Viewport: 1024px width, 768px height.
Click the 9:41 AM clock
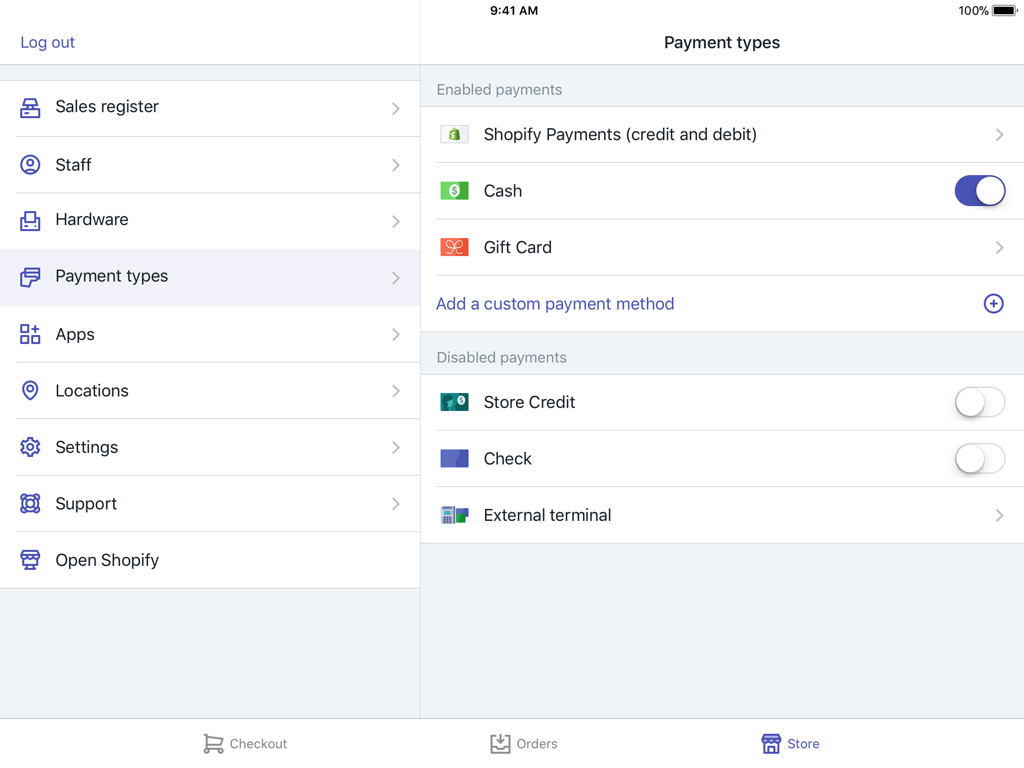point(514,10)
